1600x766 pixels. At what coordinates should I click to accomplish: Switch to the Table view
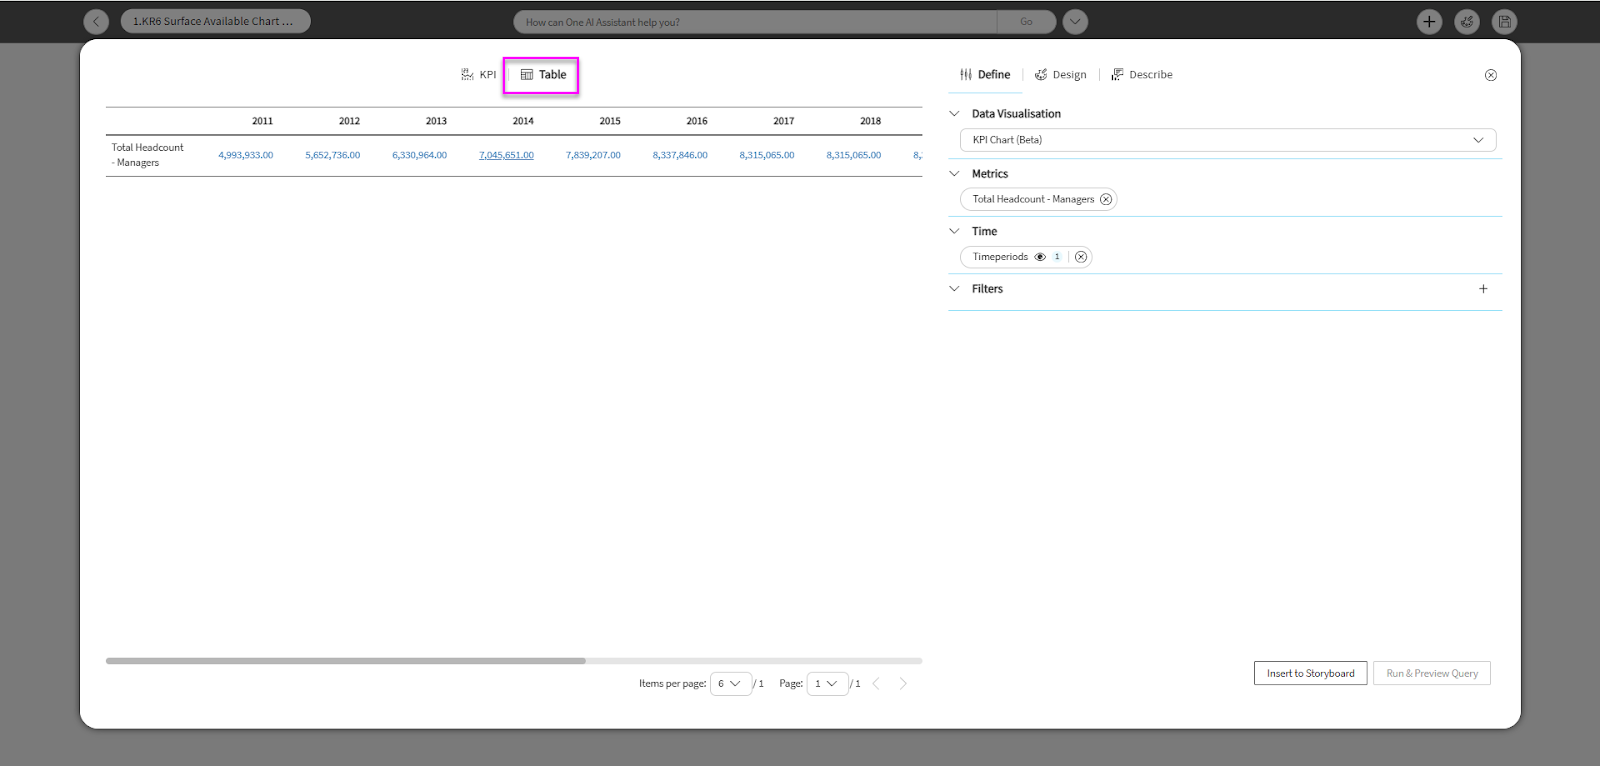pyautogui.click(x=543, y=75)
